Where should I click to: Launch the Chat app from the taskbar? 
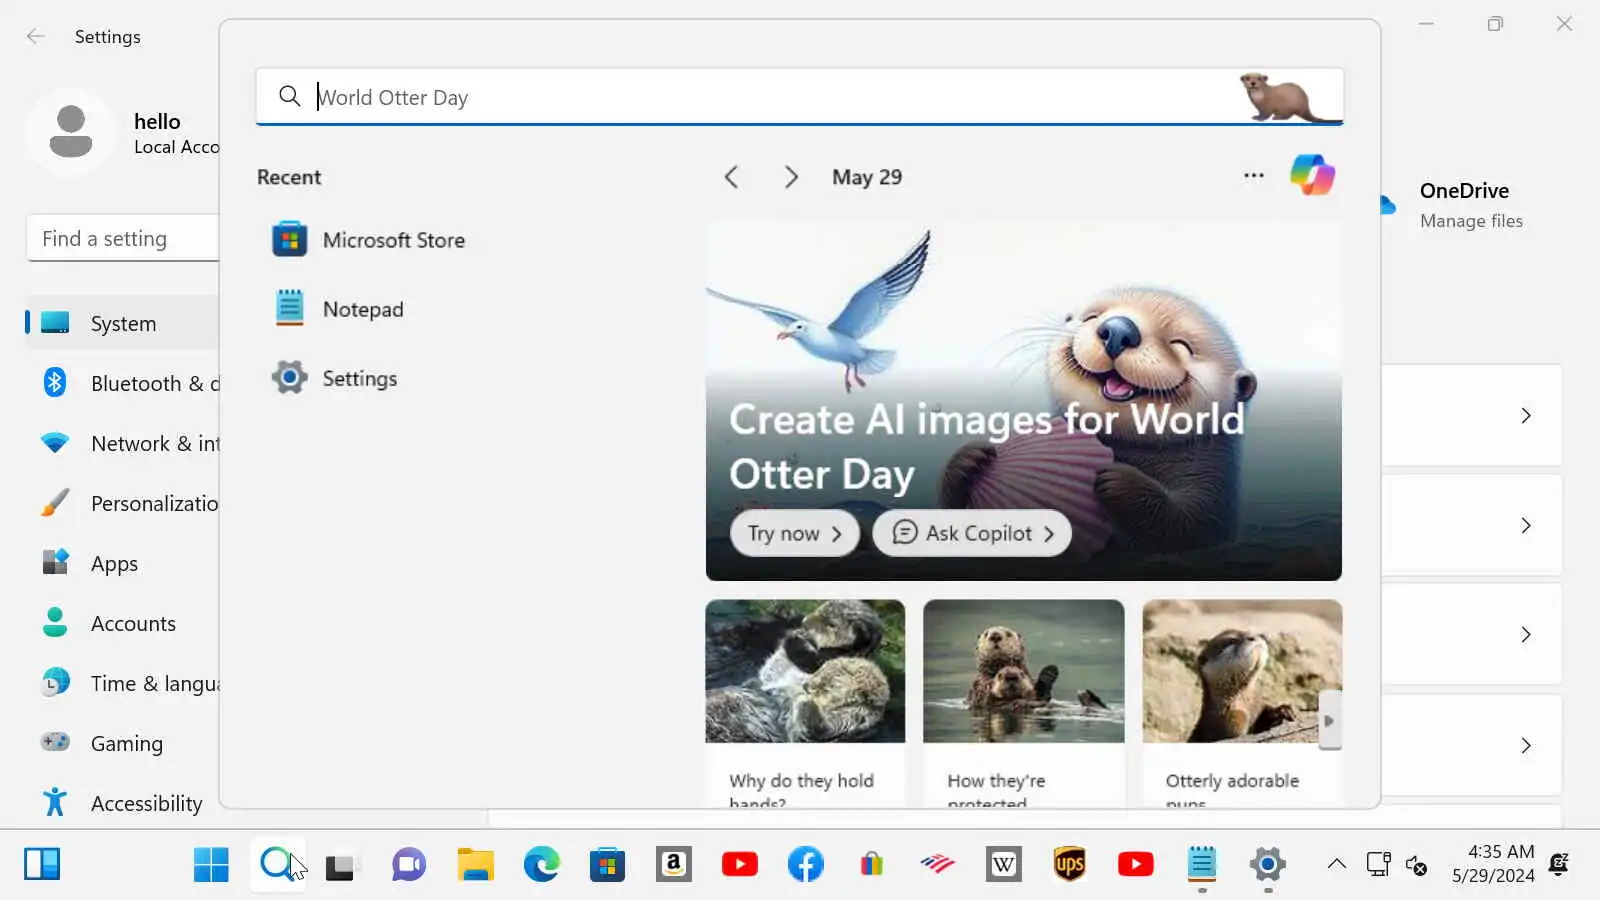(x=409, y=864)
